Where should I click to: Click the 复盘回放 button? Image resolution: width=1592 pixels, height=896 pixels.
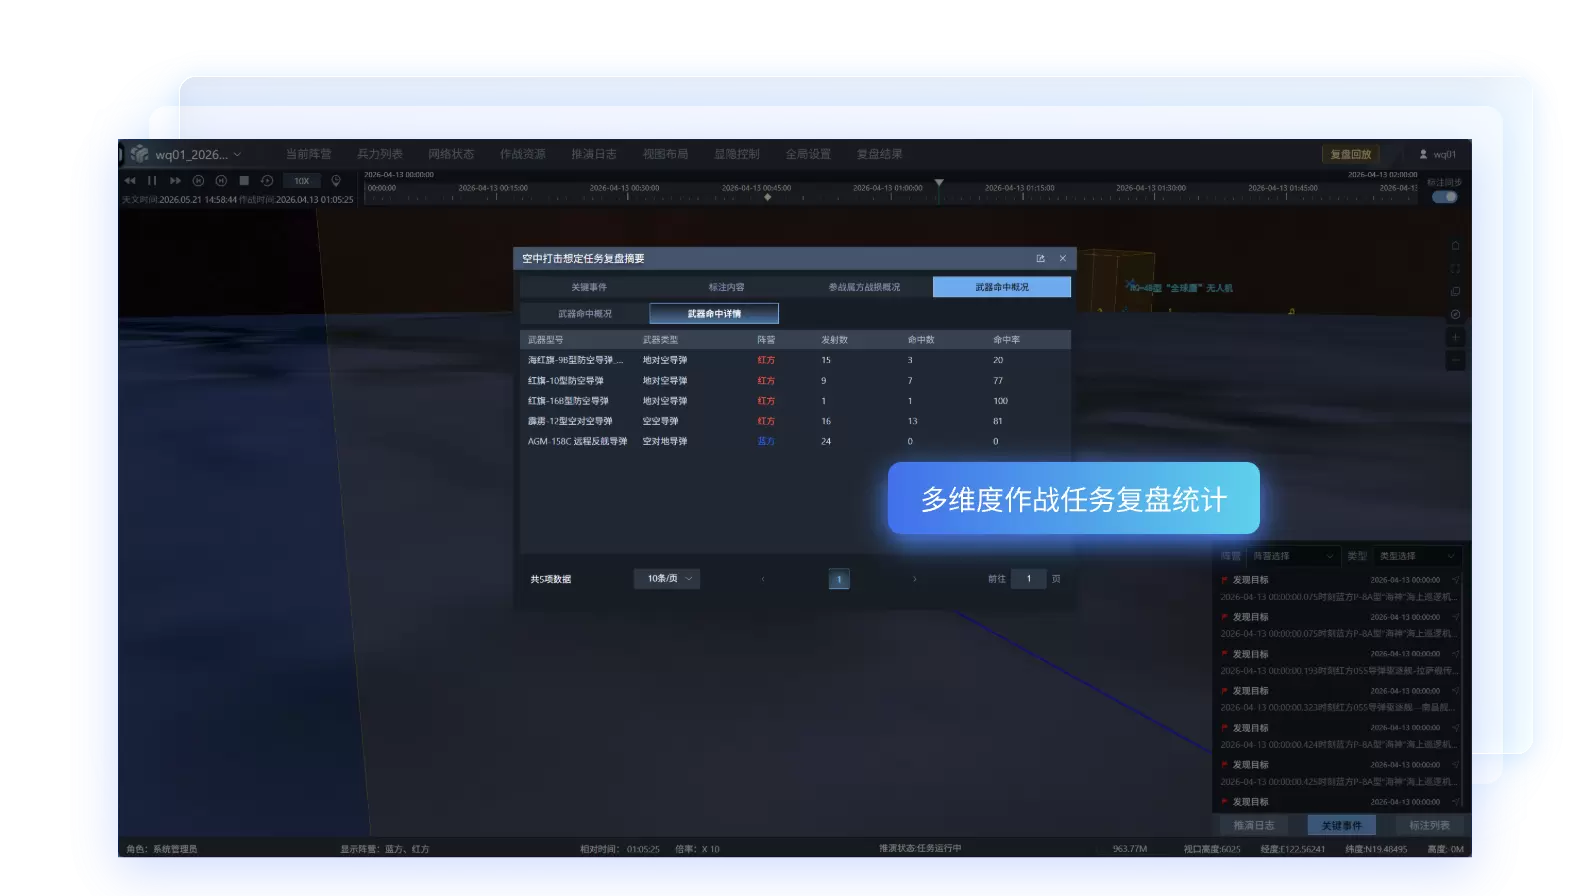[x=1351, y=154]
